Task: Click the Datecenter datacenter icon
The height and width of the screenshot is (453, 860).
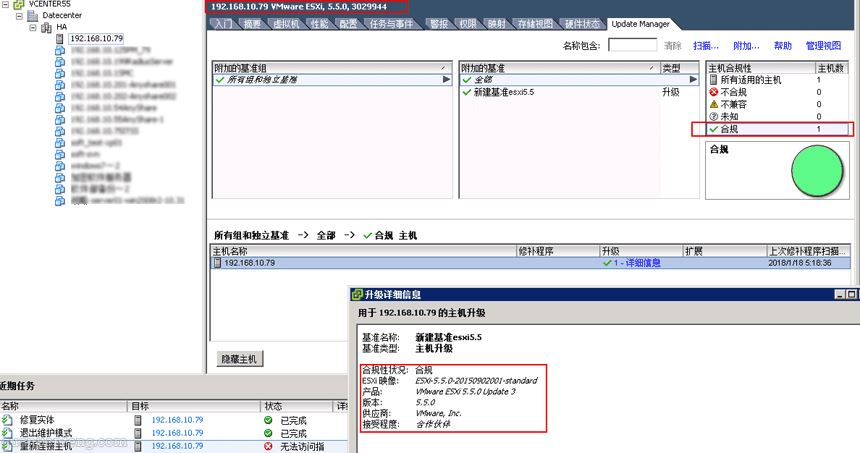Action: click(32, 15)
